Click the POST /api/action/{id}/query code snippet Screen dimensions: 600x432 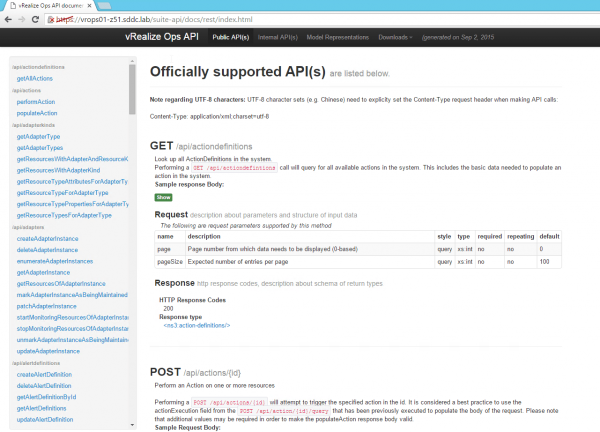point(284,411)
